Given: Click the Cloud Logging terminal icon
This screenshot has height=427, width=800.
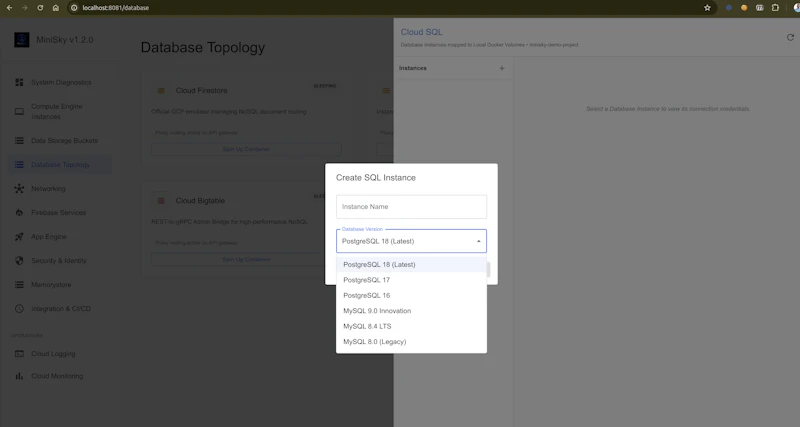Looking at the screenshot, I should [19, 354].
